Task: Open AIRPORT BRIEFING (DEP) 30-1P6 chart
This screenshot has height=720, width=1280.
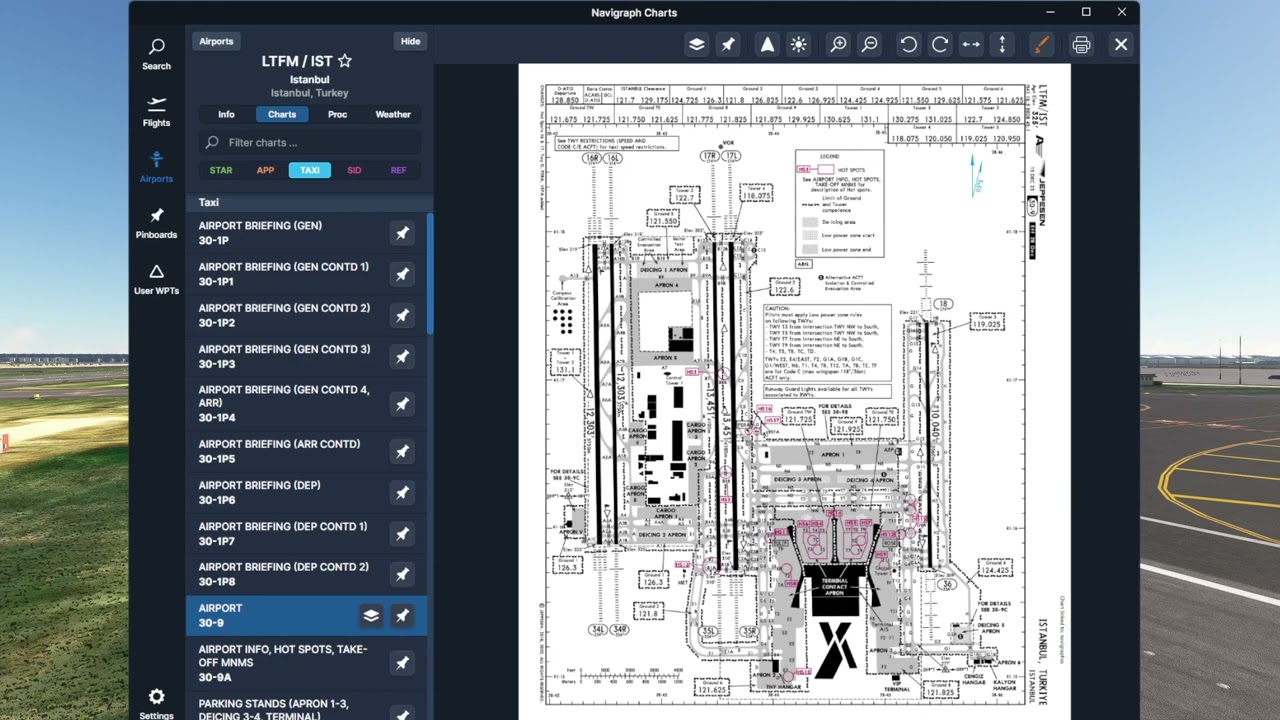Action: [306, 493]
